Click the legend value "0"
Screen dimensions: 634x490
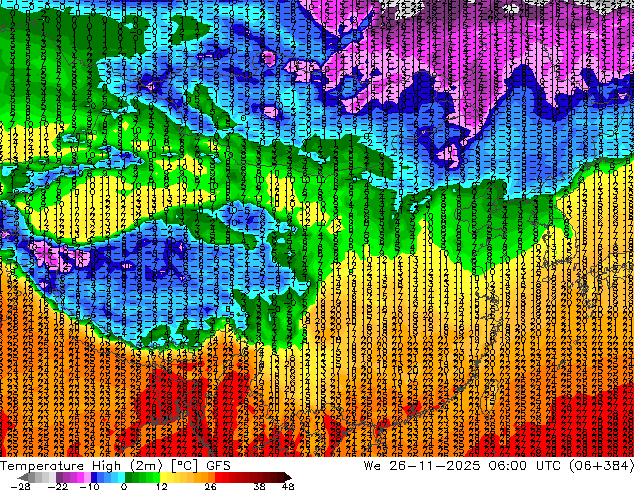click(124, 486)
